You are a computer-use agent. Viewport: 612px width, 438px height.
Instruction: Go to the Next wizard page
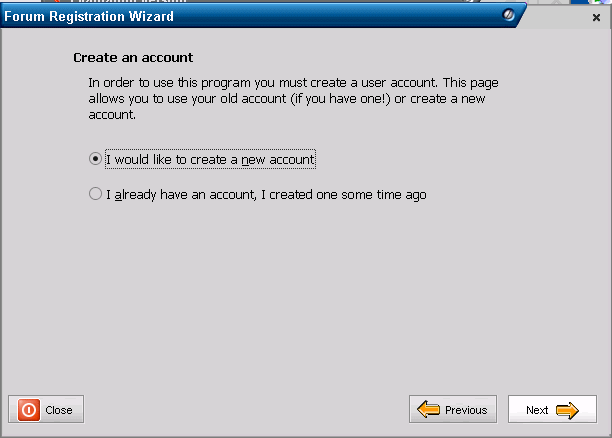point(552,409)
